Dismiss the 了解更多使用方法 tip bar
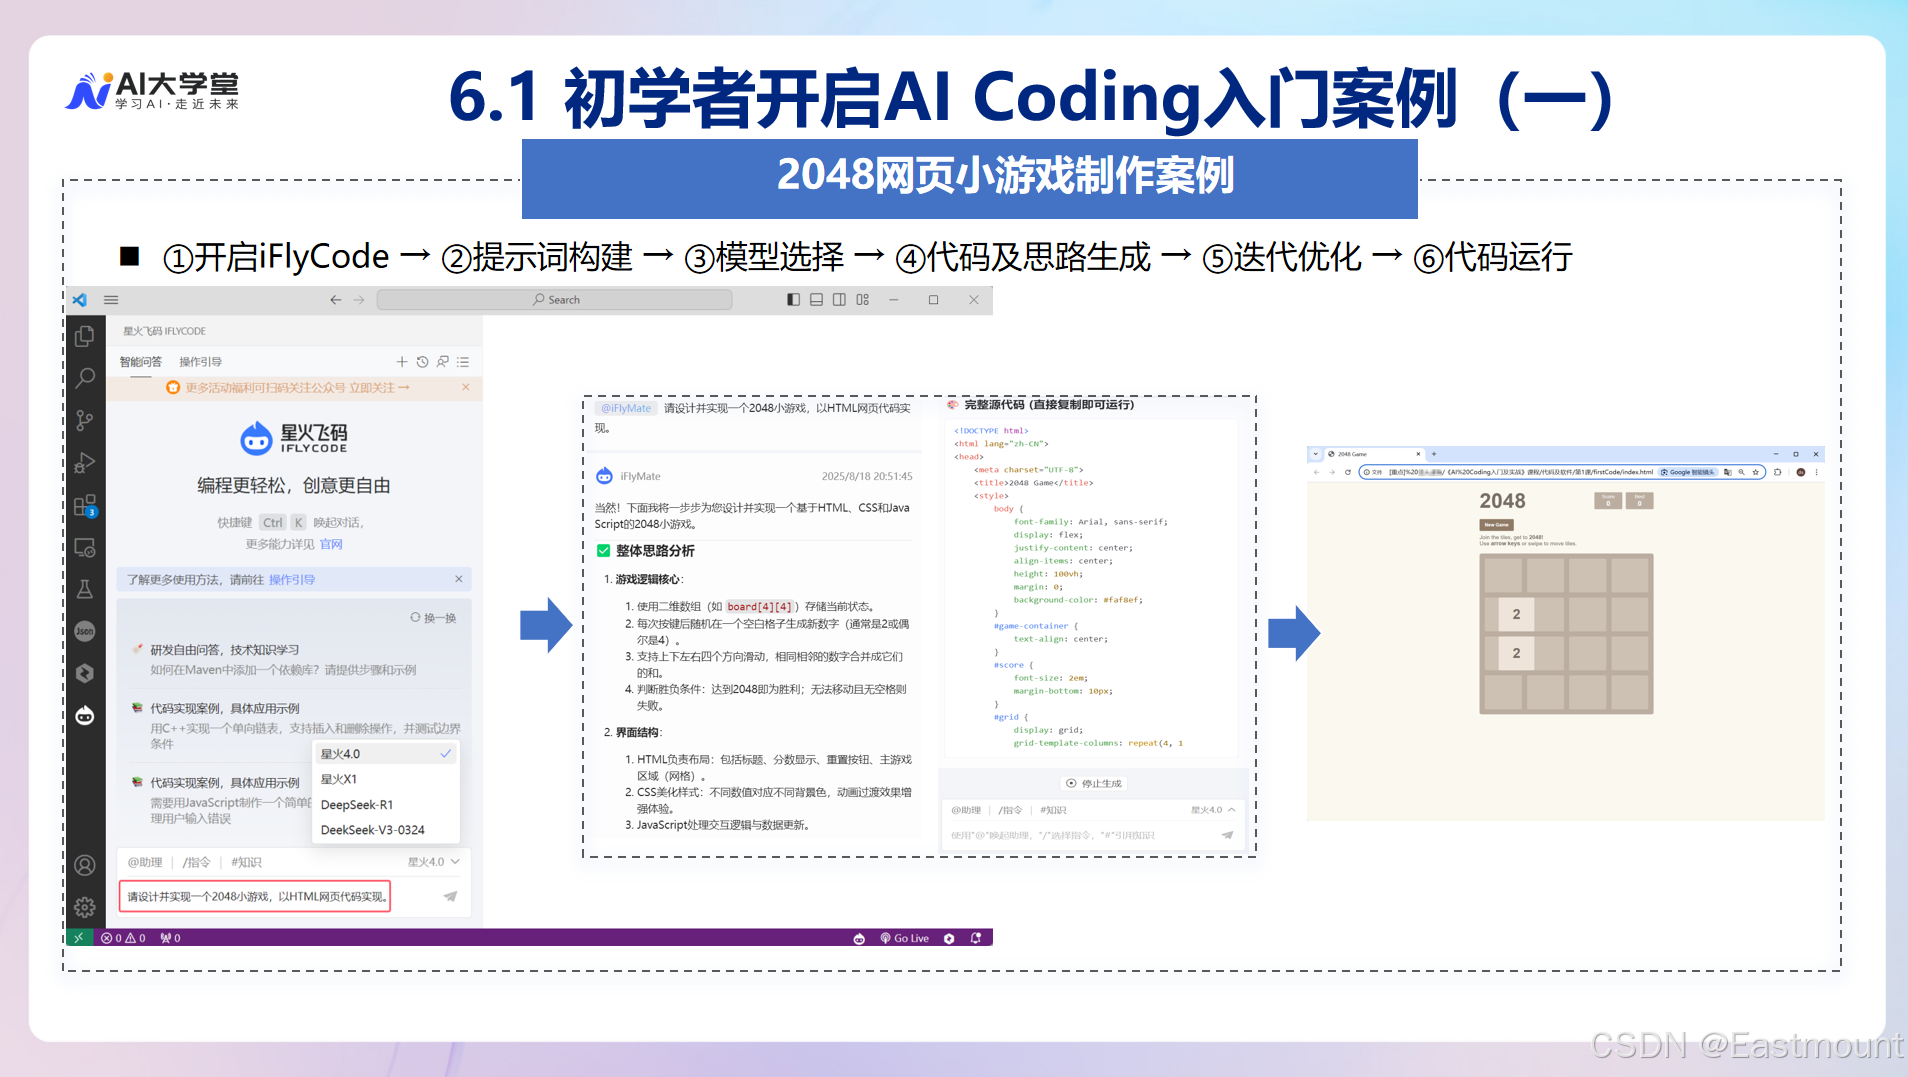The image size is (1908, 1077). click(x=459, y=579)
